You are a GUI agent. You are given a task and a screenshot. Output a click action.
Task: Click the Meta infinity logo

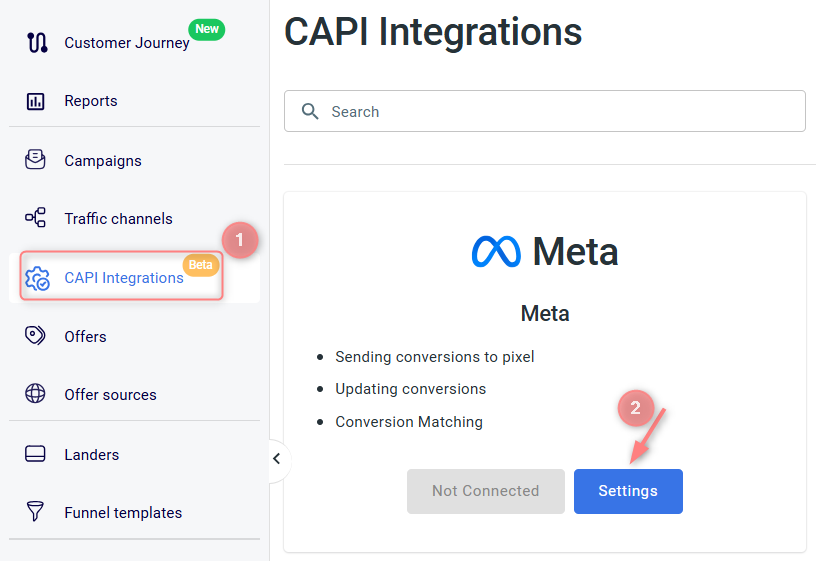[496, 252]
